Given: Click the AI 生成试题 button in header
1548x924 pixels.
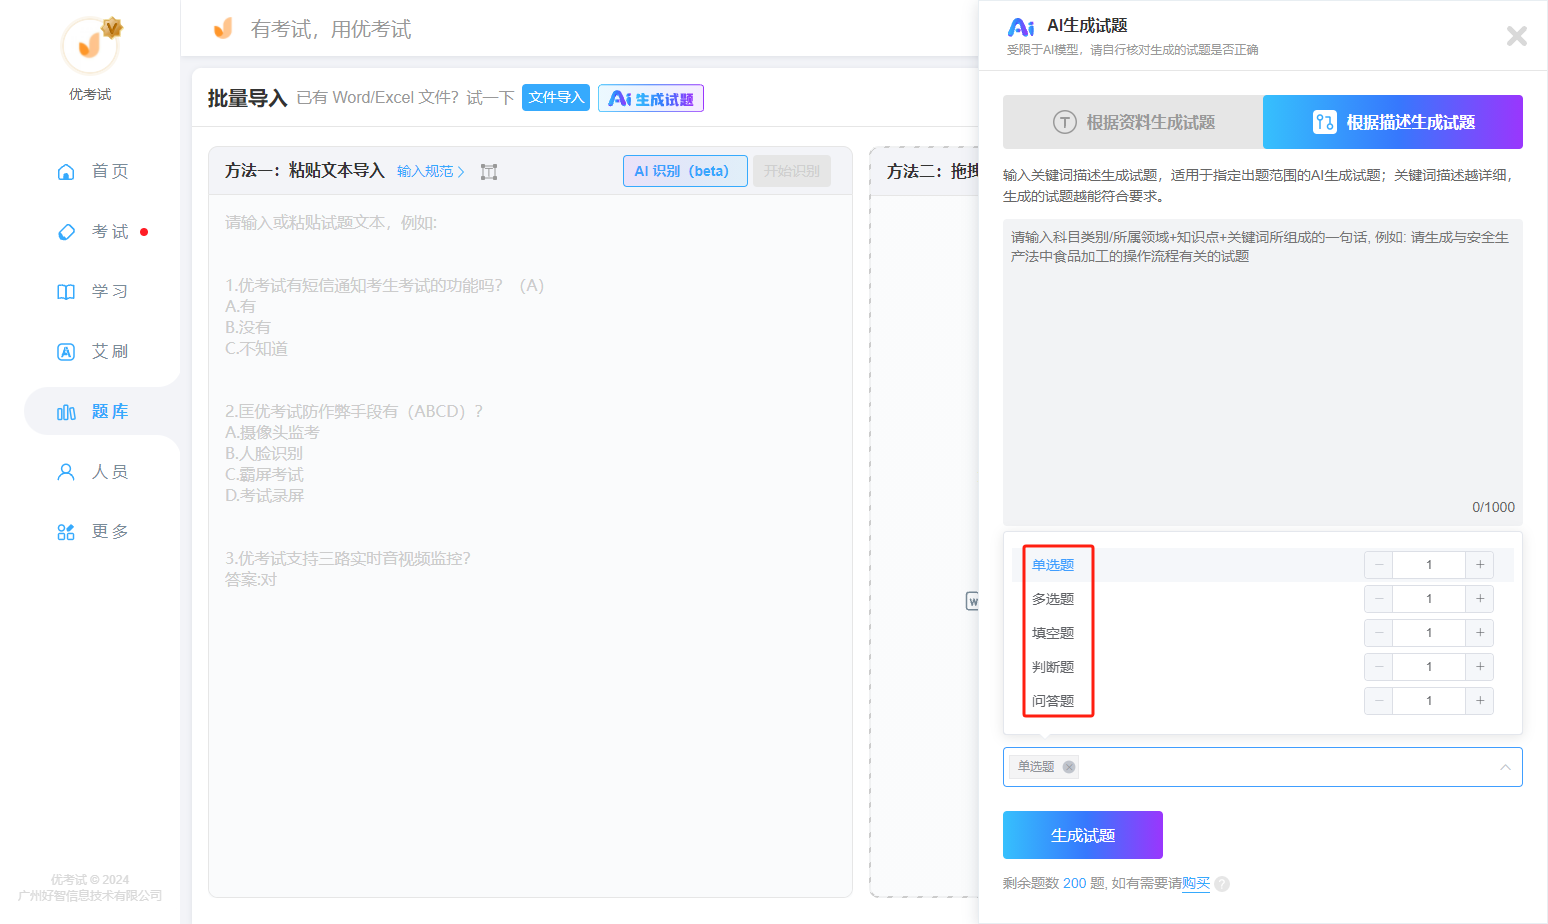Looking at the screenshot, I should pyautogui.click(x=651, y=98).
